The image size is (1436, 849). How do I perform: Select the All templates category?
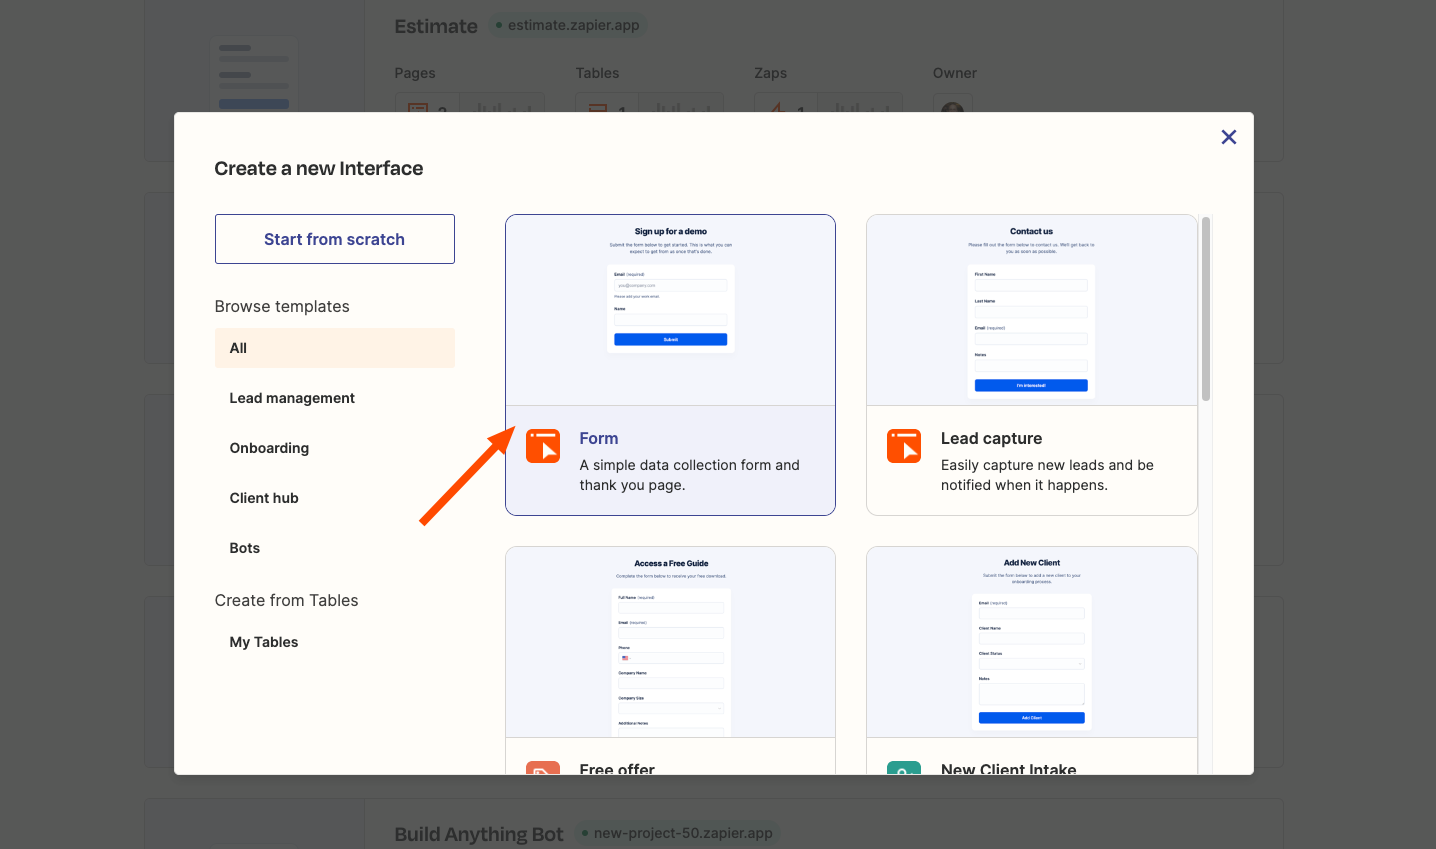[x=335, y=348]
